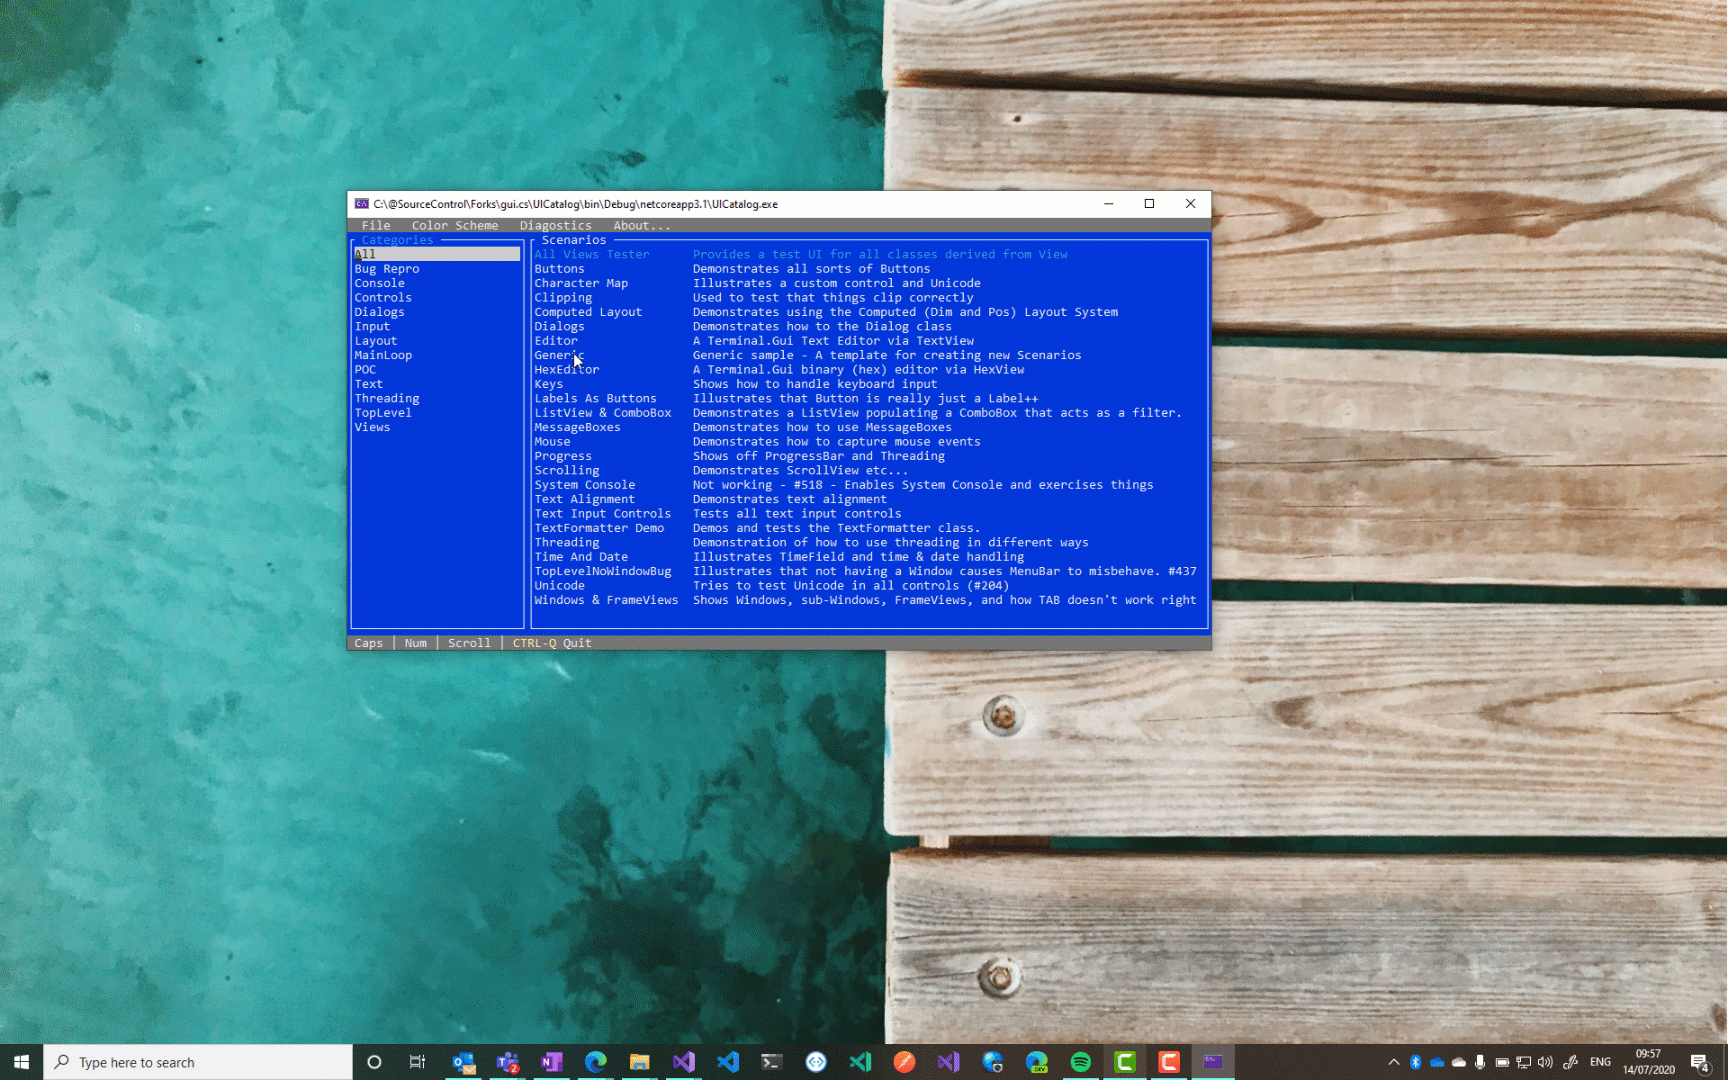
Task: Select the ListView & ComboBox scenario
Action: tap(603, 413)
